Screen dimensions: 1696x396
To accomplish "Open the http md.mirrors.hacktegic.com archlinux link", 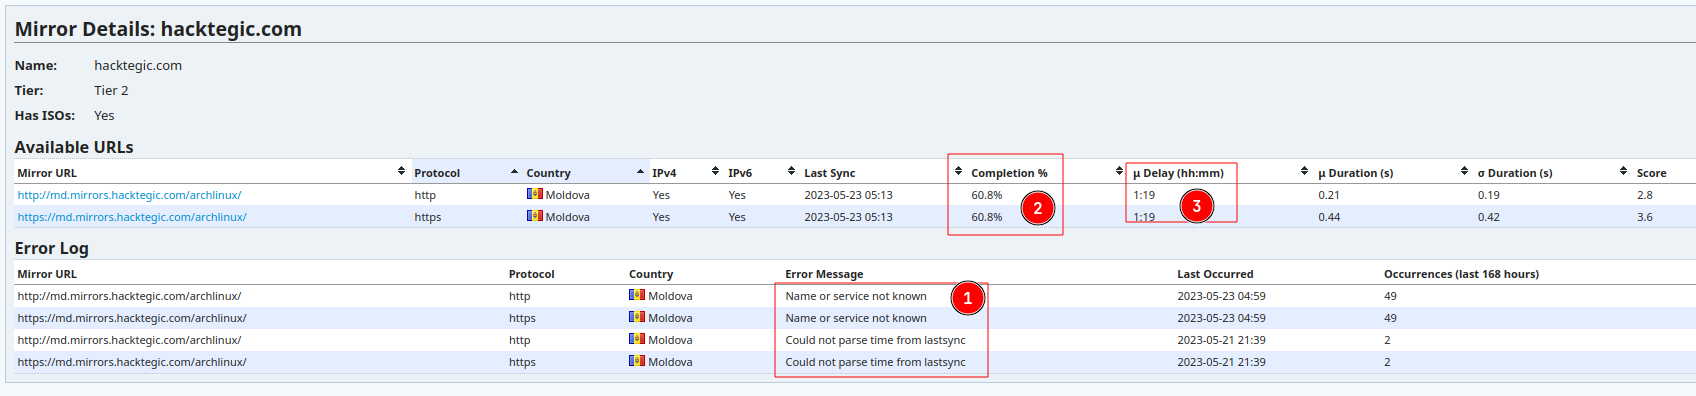I will (129, 195).
